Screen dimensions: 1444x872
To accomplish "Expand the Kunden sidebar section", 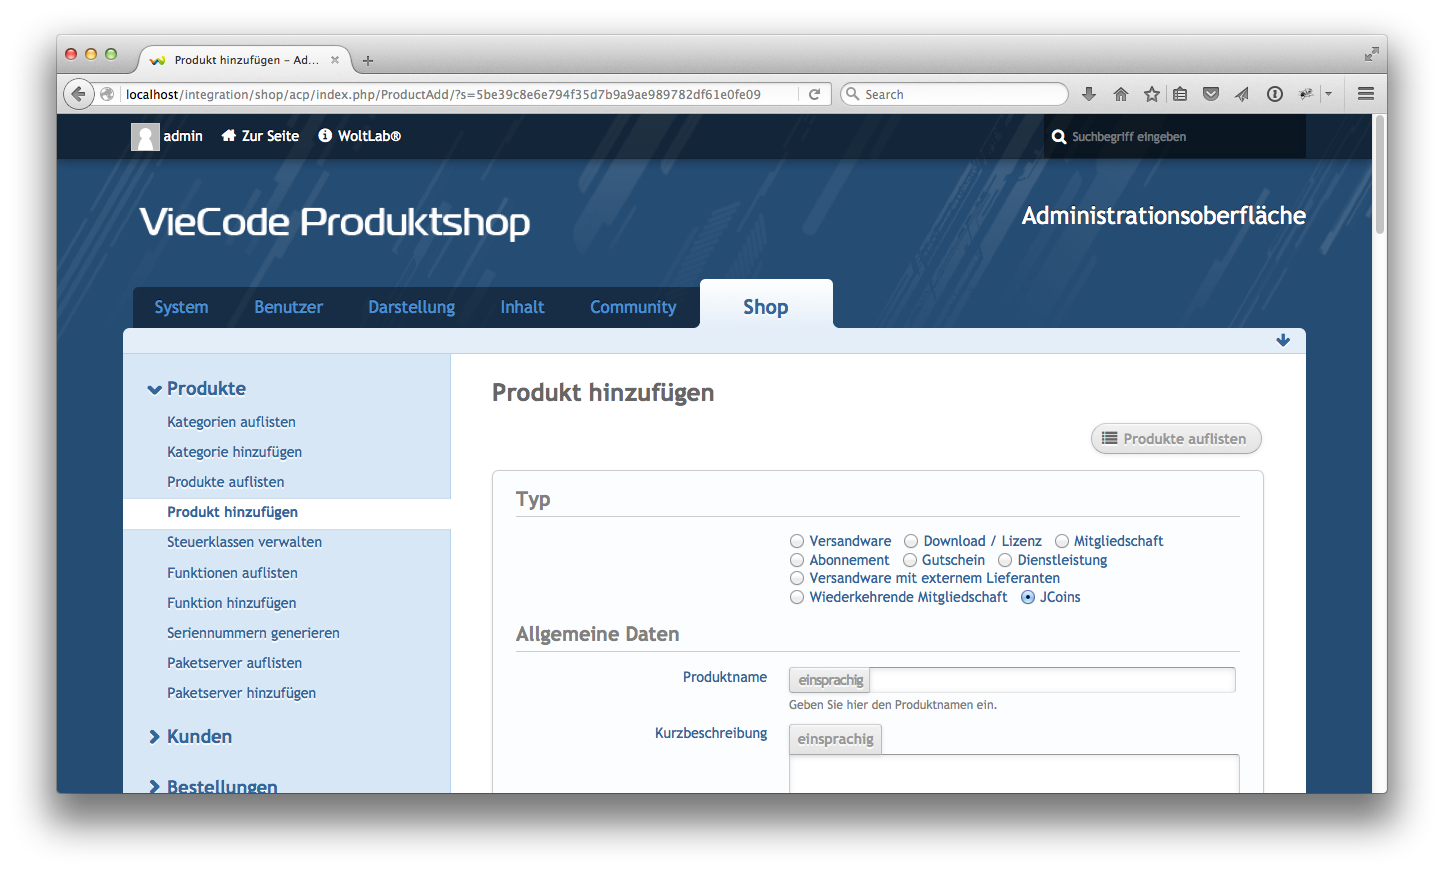I will 155,737.
